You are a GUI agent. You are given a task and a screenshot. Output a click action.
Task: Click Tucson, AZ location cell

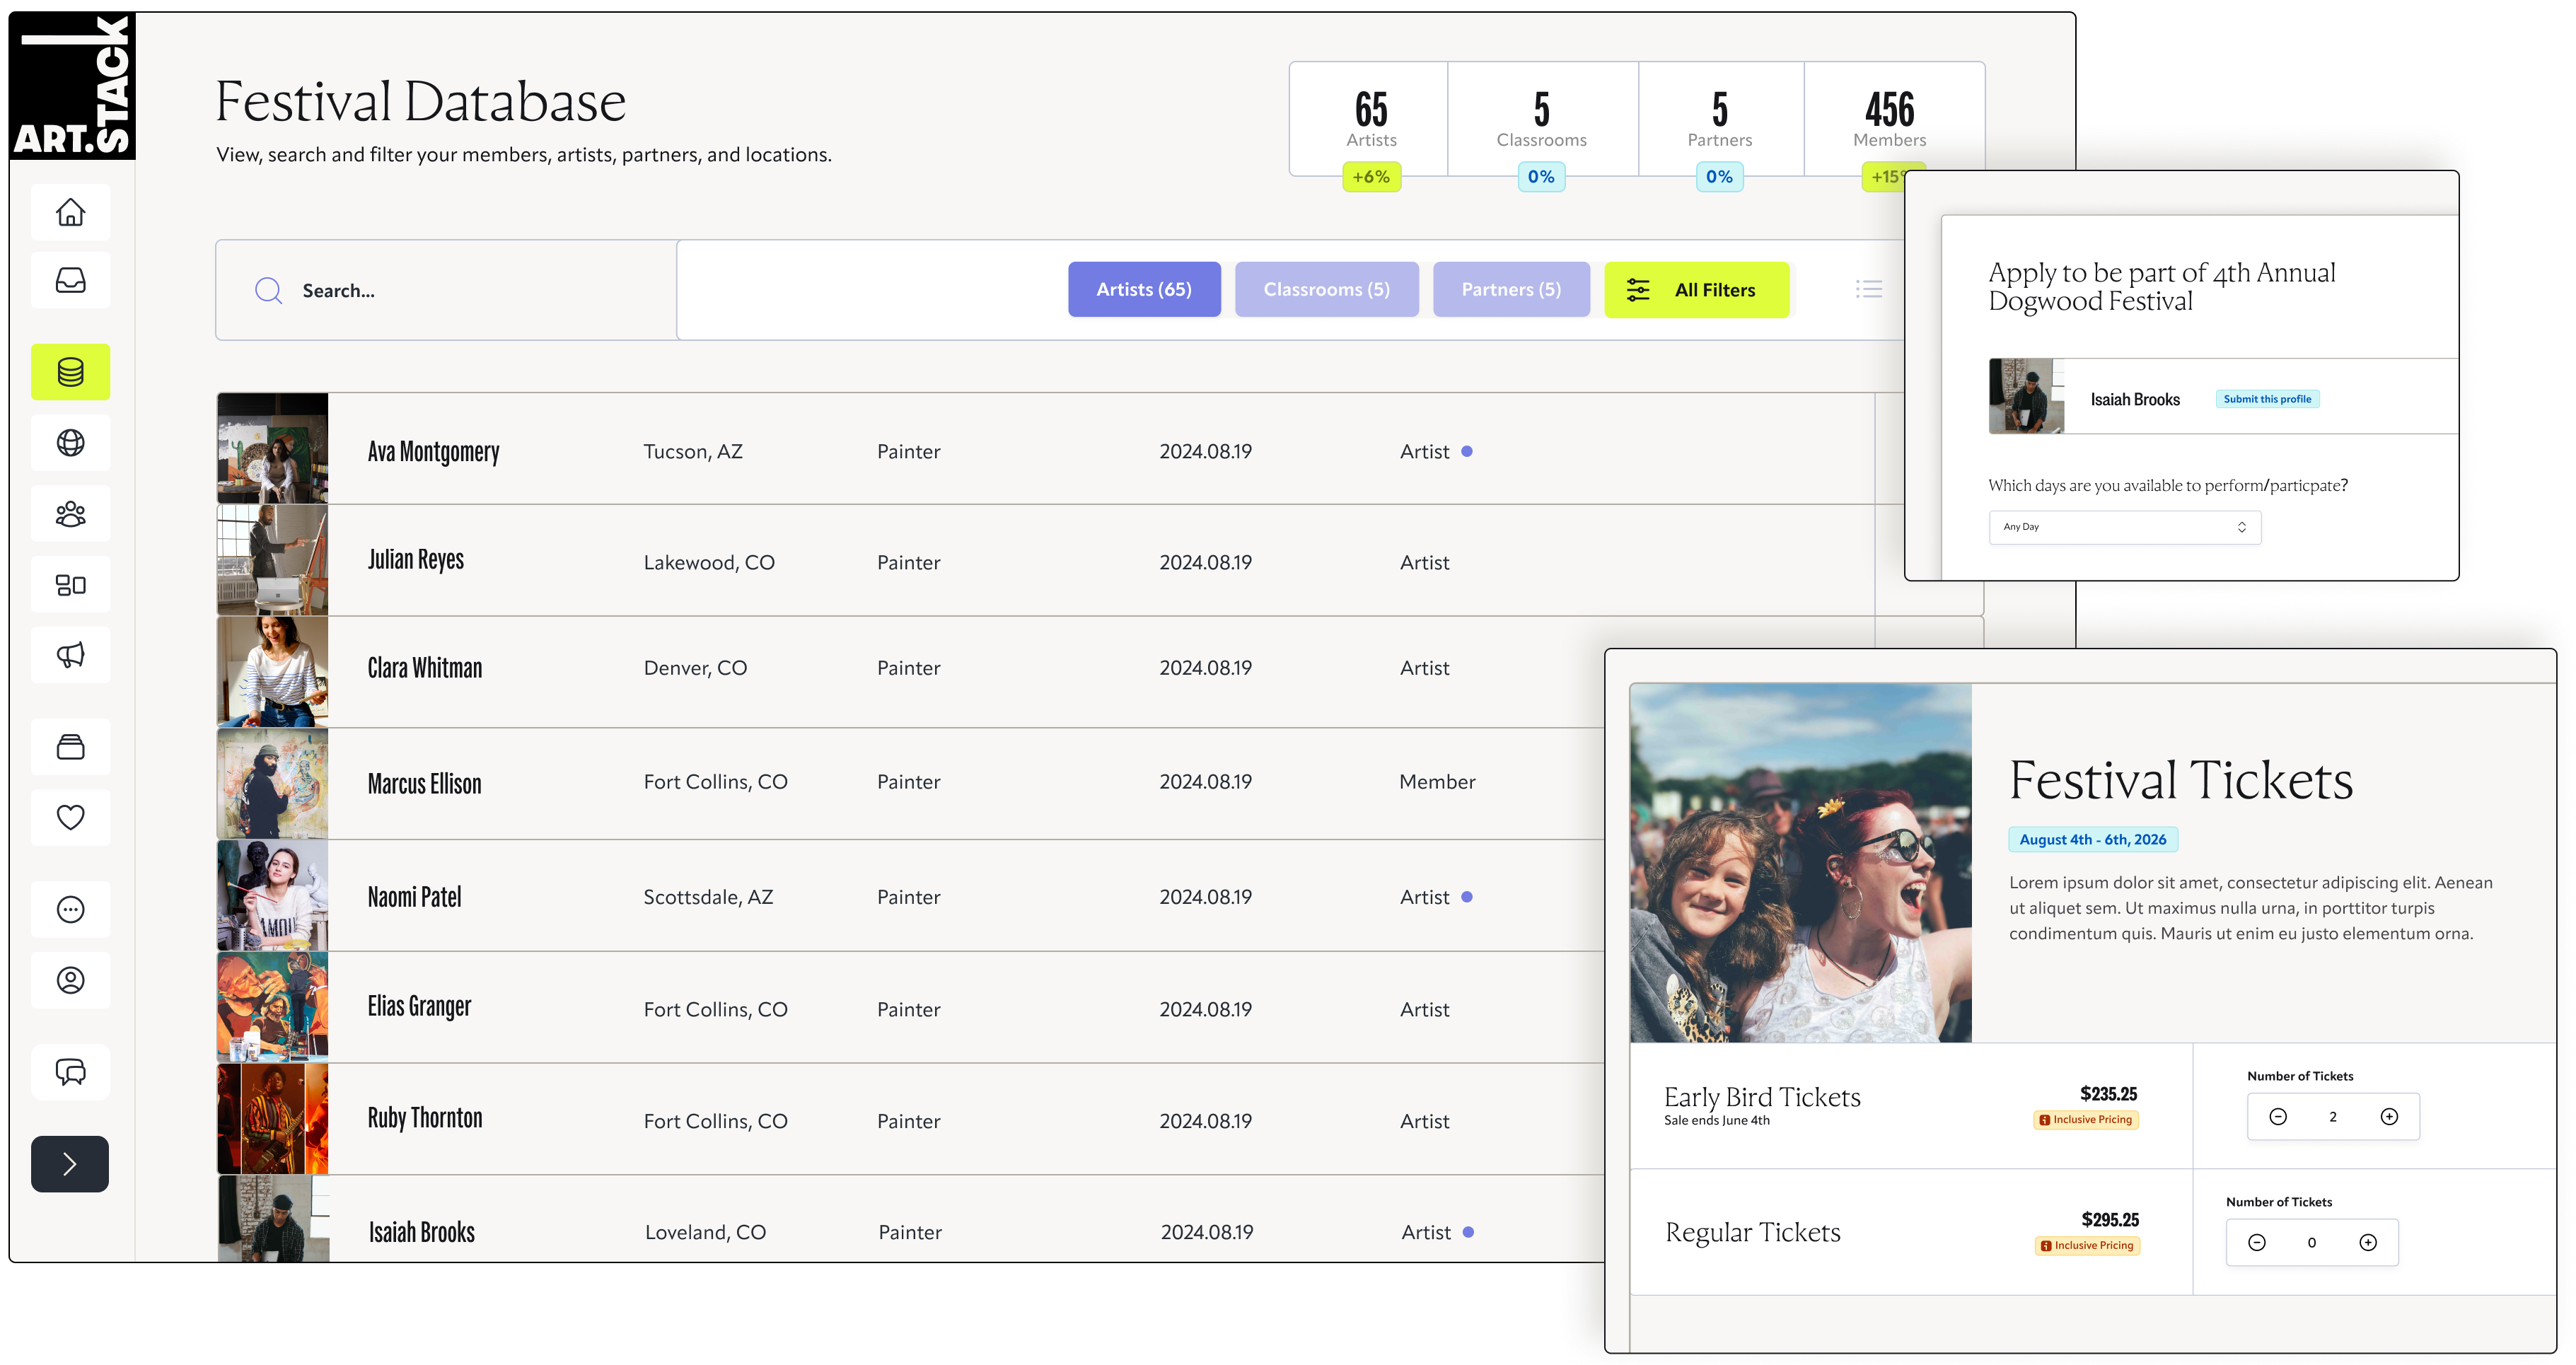click(693, 451)
